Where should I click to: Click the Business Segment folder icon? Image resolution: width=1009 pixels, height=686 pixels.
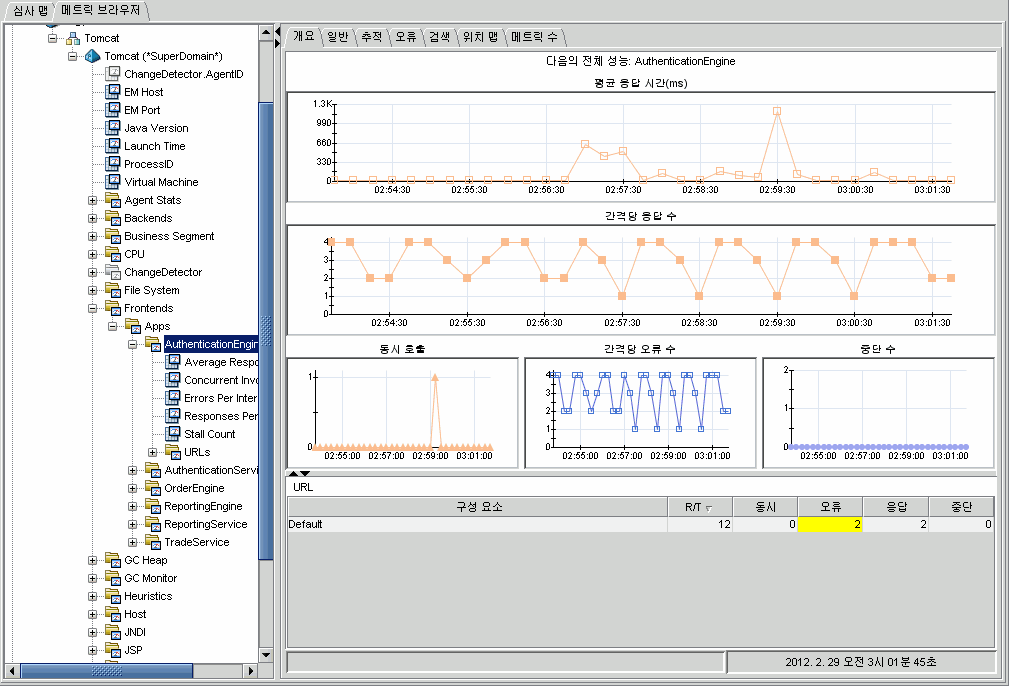[113, 236]
